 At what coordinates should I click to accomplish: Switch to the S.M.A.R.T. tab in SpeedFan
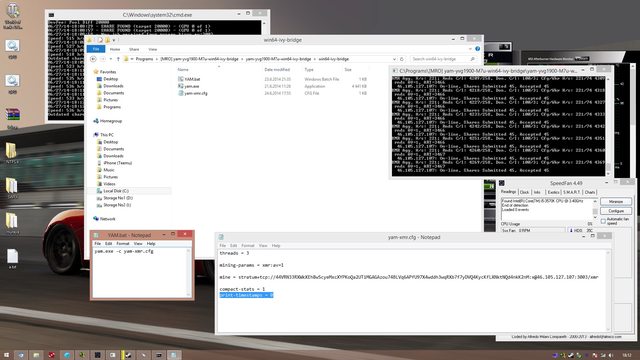[x=571, y=192]
